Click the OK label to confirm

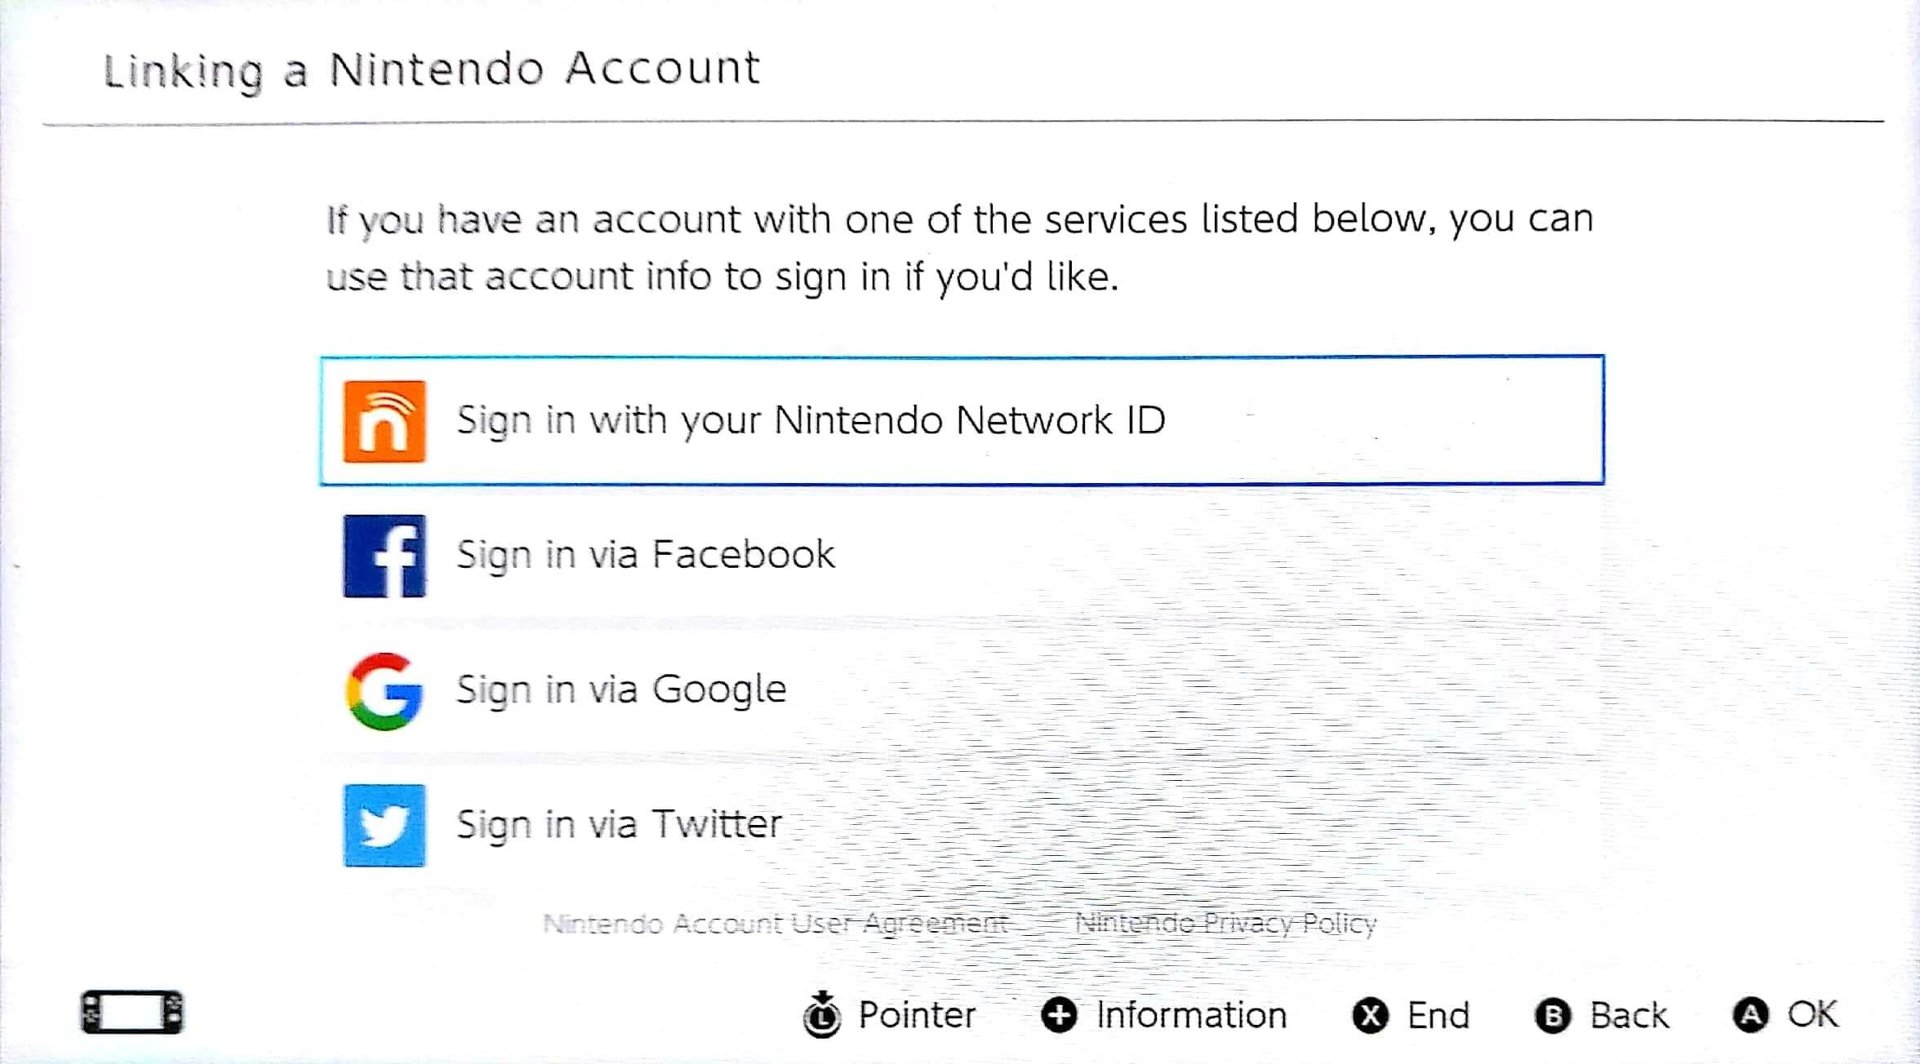1812,1014
